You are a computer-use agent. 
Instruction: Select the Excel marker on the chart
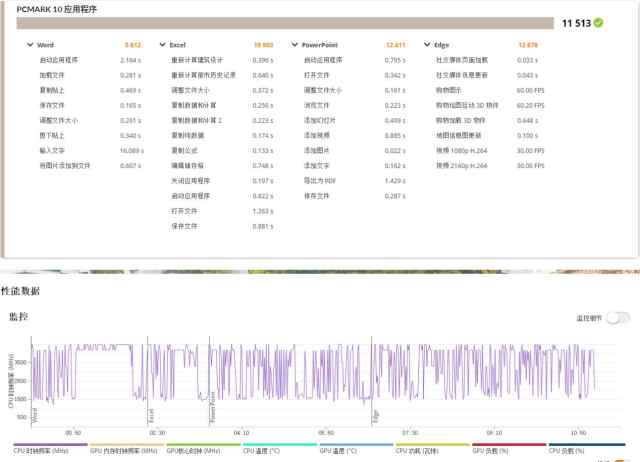point(151,415)
